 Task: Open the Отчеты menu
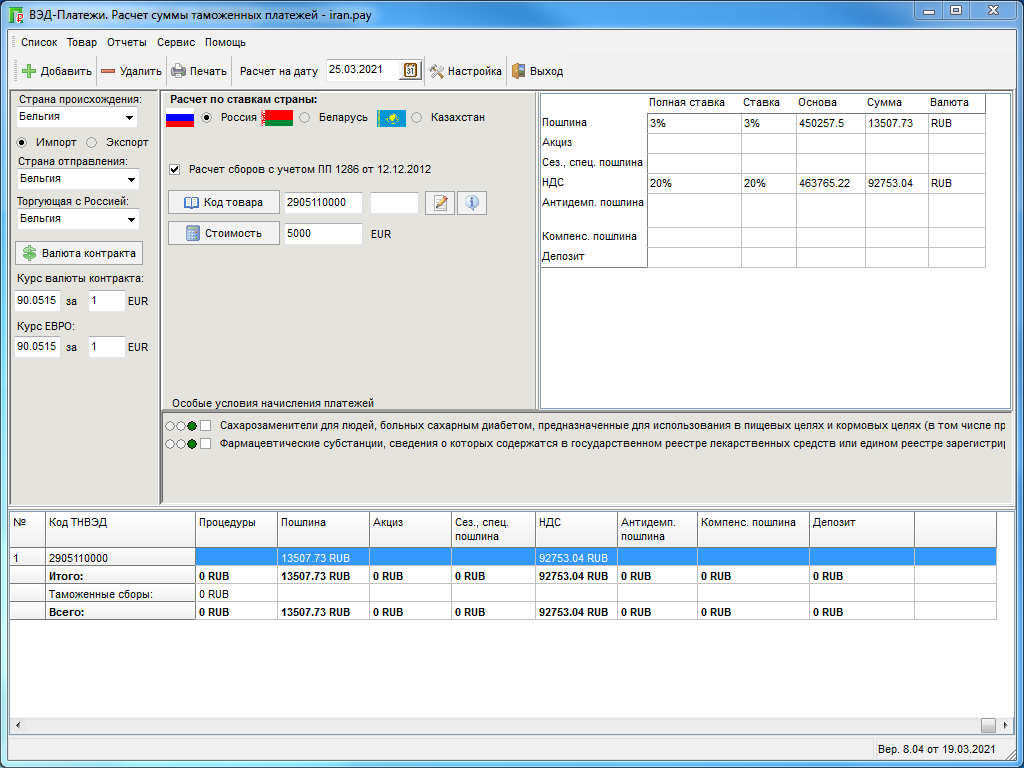[x=127, y=42]
